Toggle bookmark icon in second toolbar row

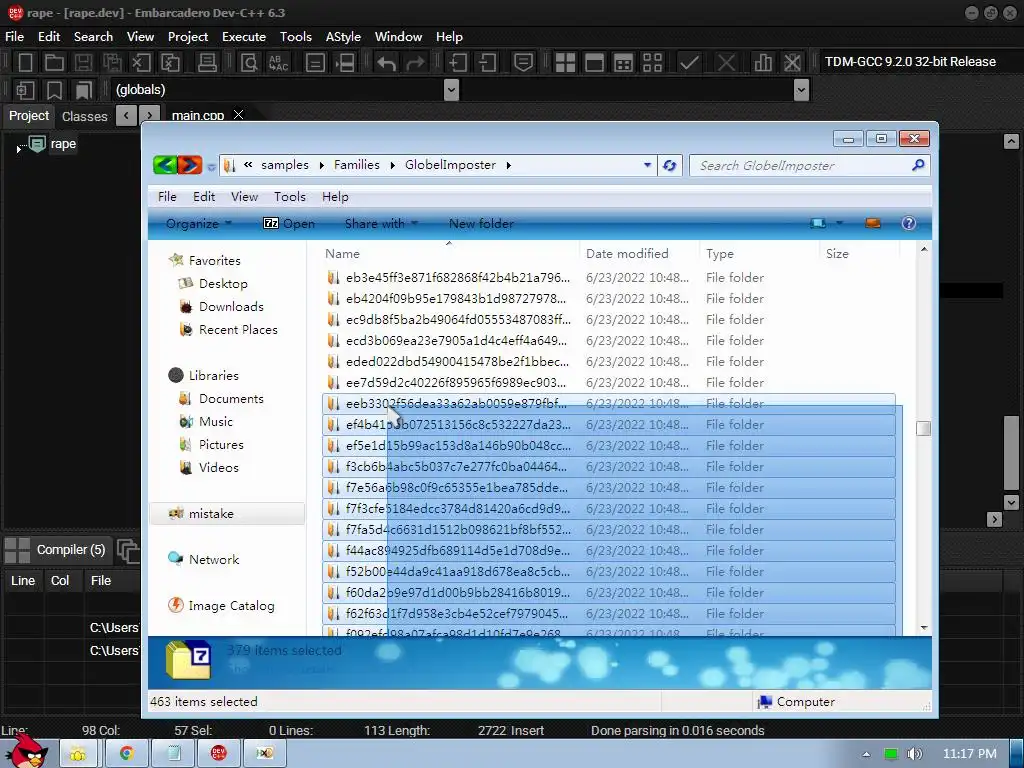pyautogui.click(x=54, y=90)
